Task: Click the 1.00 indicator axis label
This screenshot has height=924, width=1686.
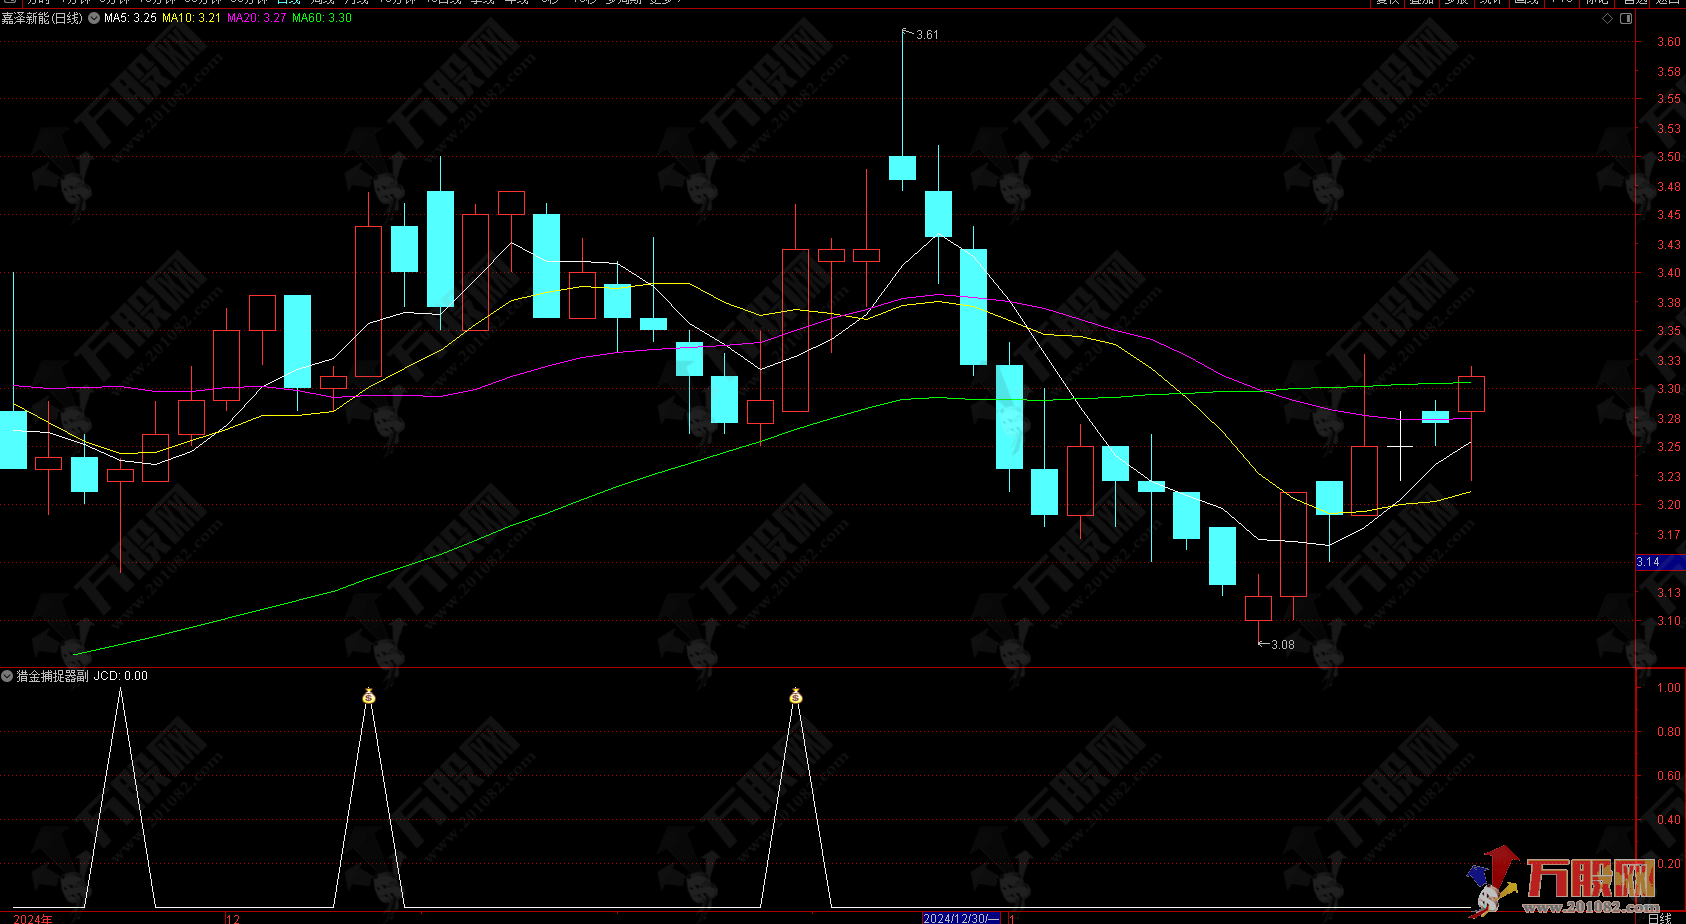Action: [x=1668, y=688]
